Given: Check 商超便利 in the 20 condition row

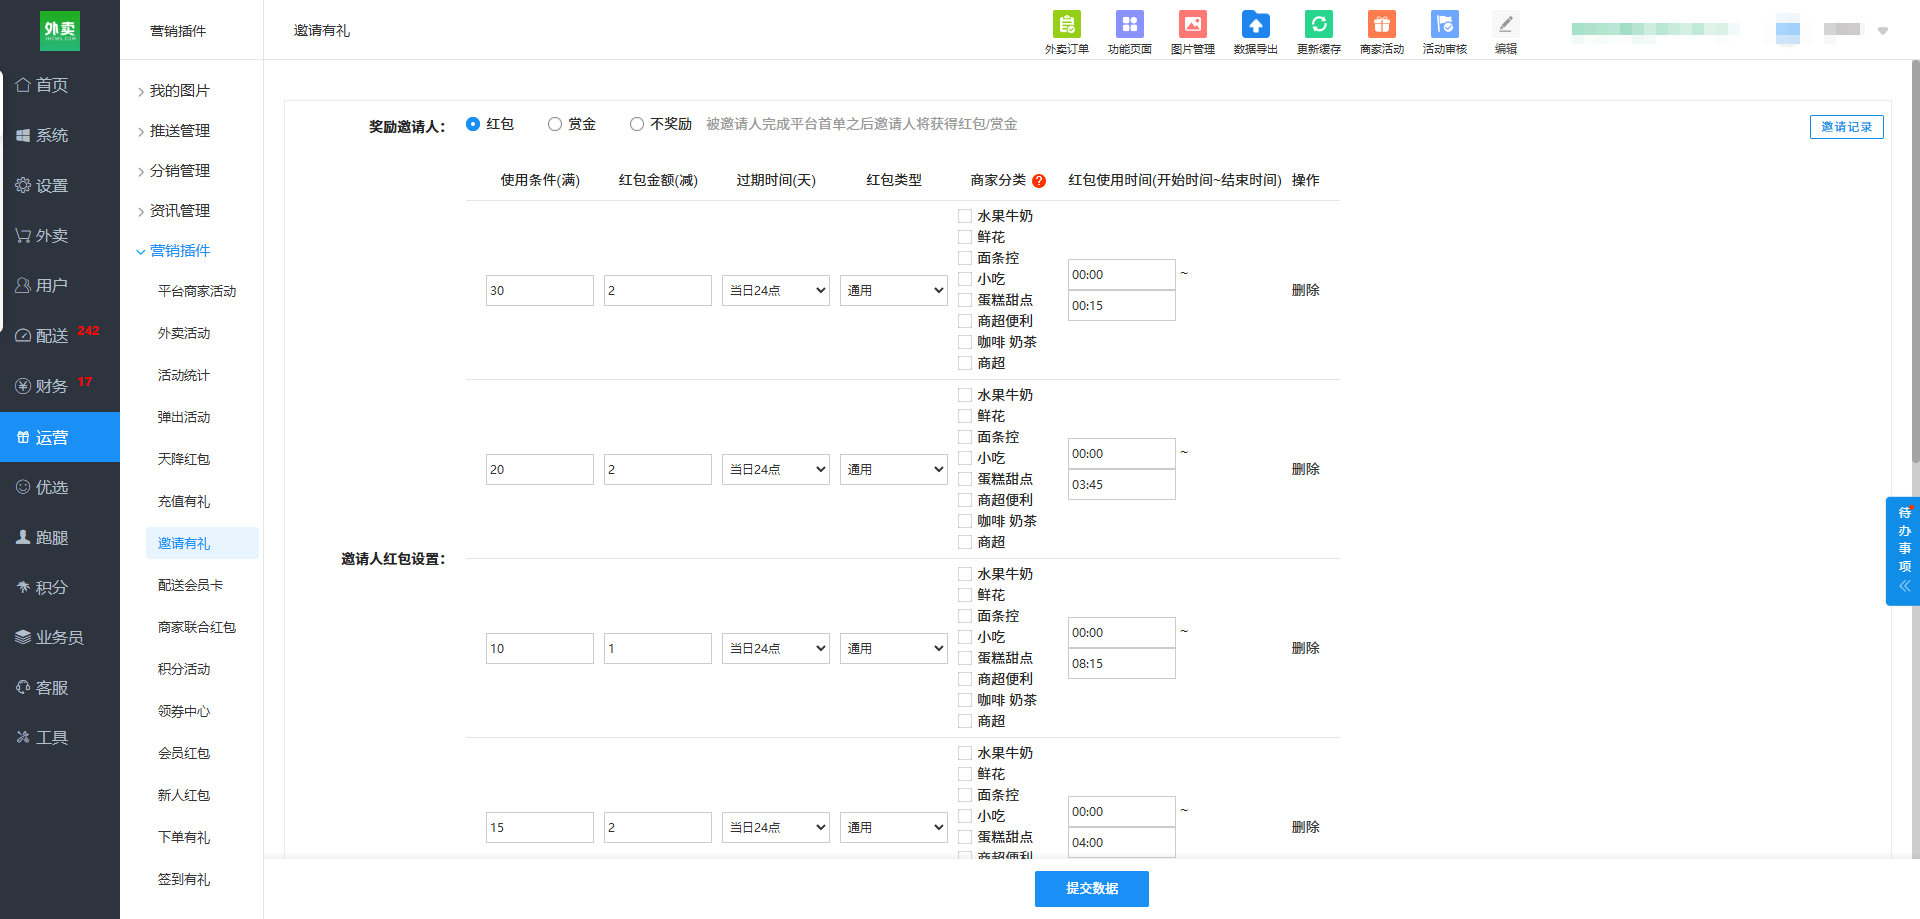Looking at the screenshot, I should [965, 500].
